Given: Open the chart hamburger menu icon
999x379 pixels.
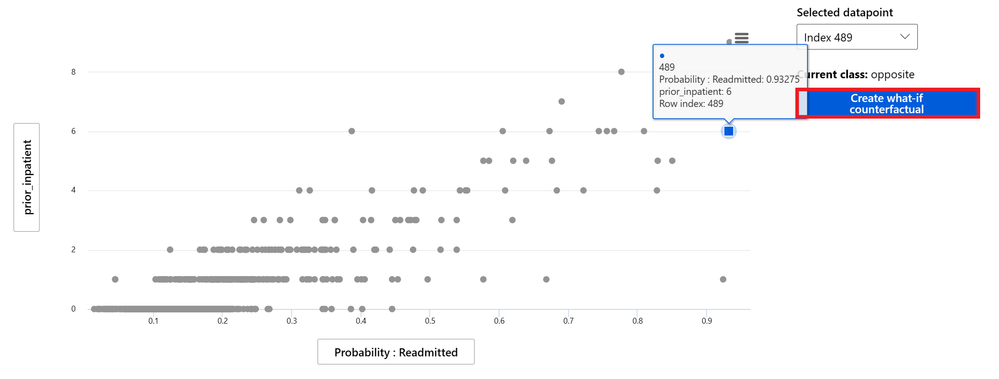Looking at the screenshot, I should tap(741, 38).
